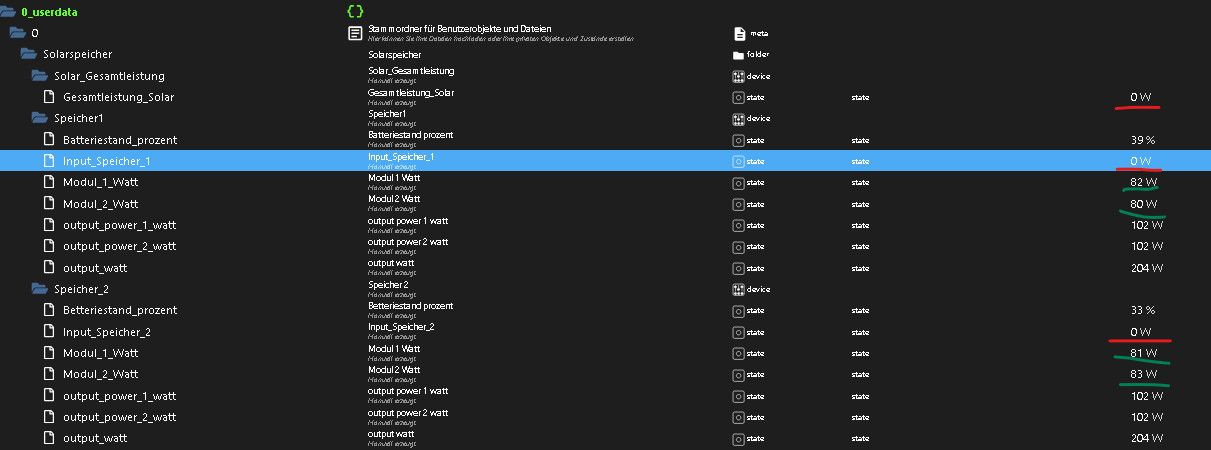Click file icon next to Input_Speicher_2

pyautogui.click(x=48, y=332)
